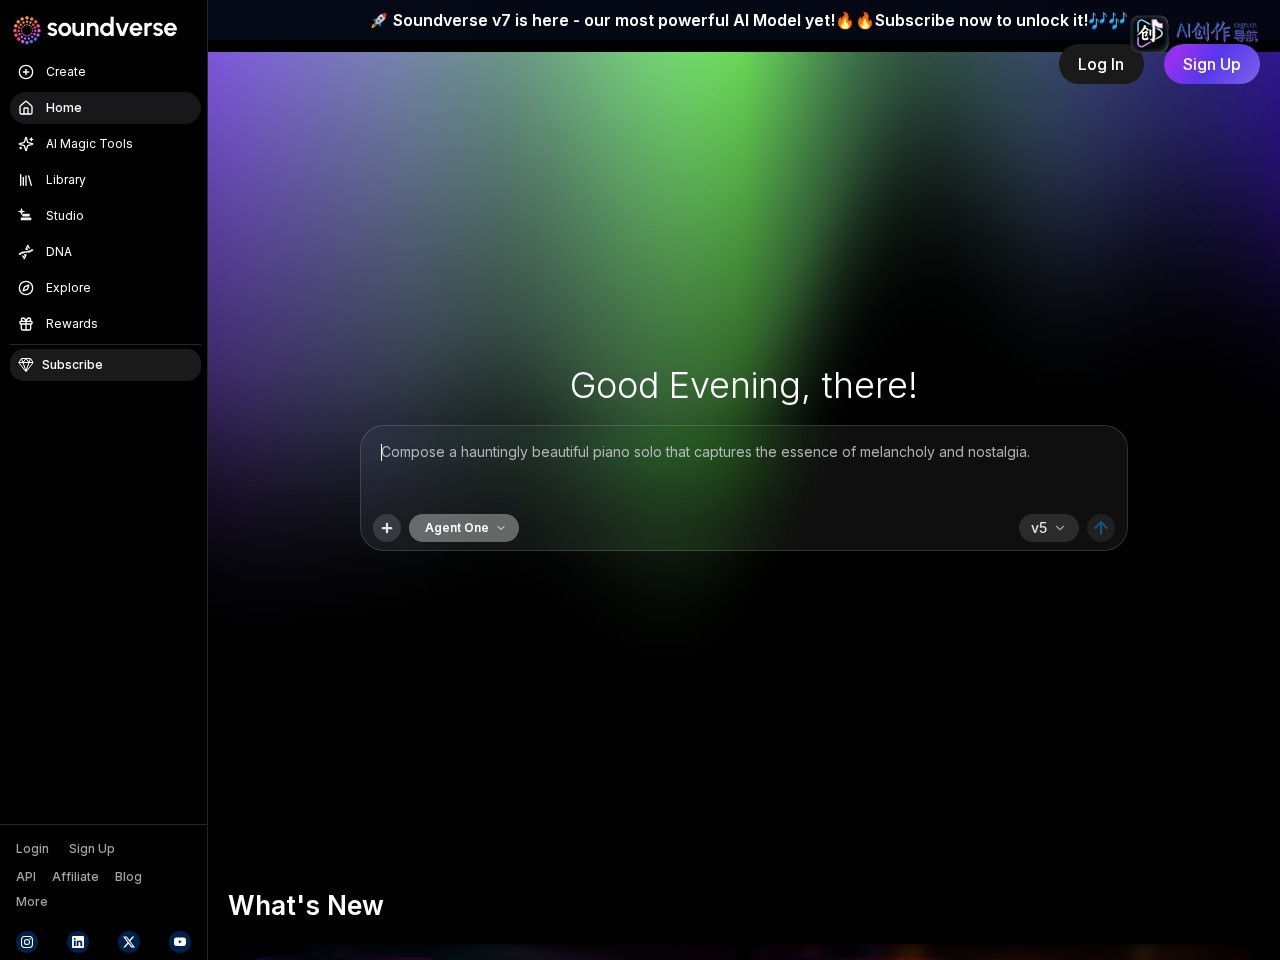Click the Good Evening greeting text
Image resolution: width=1280 pixels, height=960 pixels.
pos(744,386)
